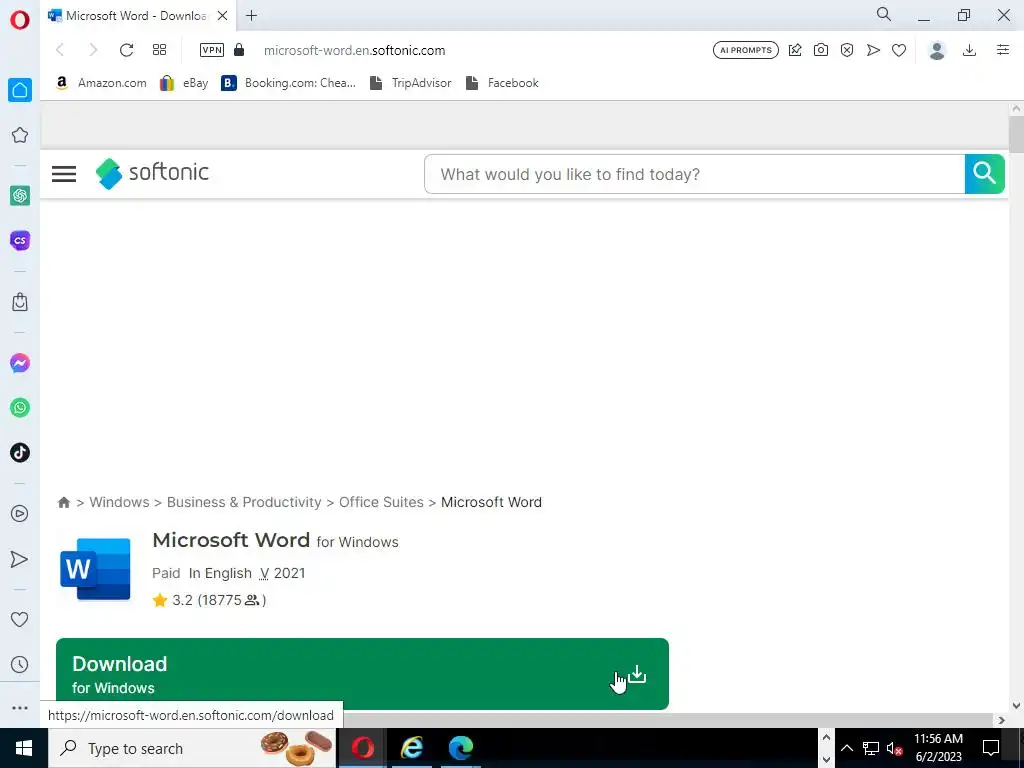Open the Windows Start menu

pyautogui.click(x=24, y=748)
